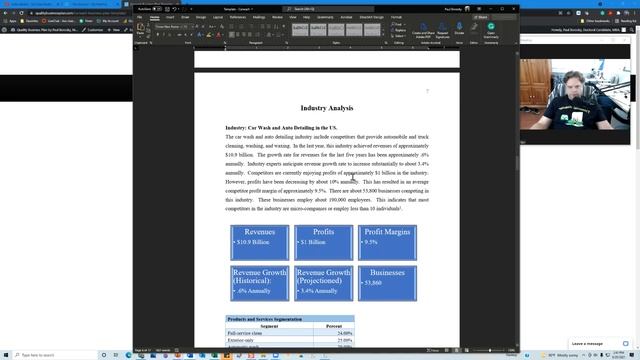Image resolution: width=640 pixels, height=360 pixels.
Task: Click the Word vertical scrollbar thumb
Action: coord(517,163)
